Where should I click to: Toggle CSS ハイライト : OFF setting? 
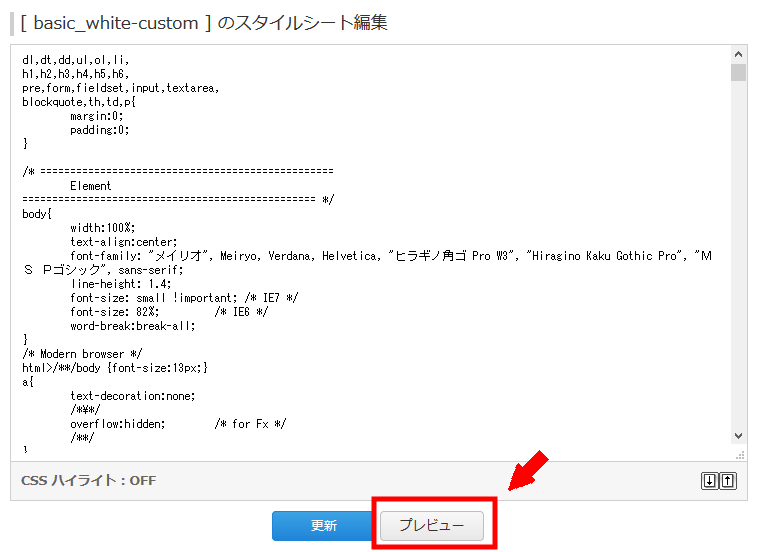89,480
